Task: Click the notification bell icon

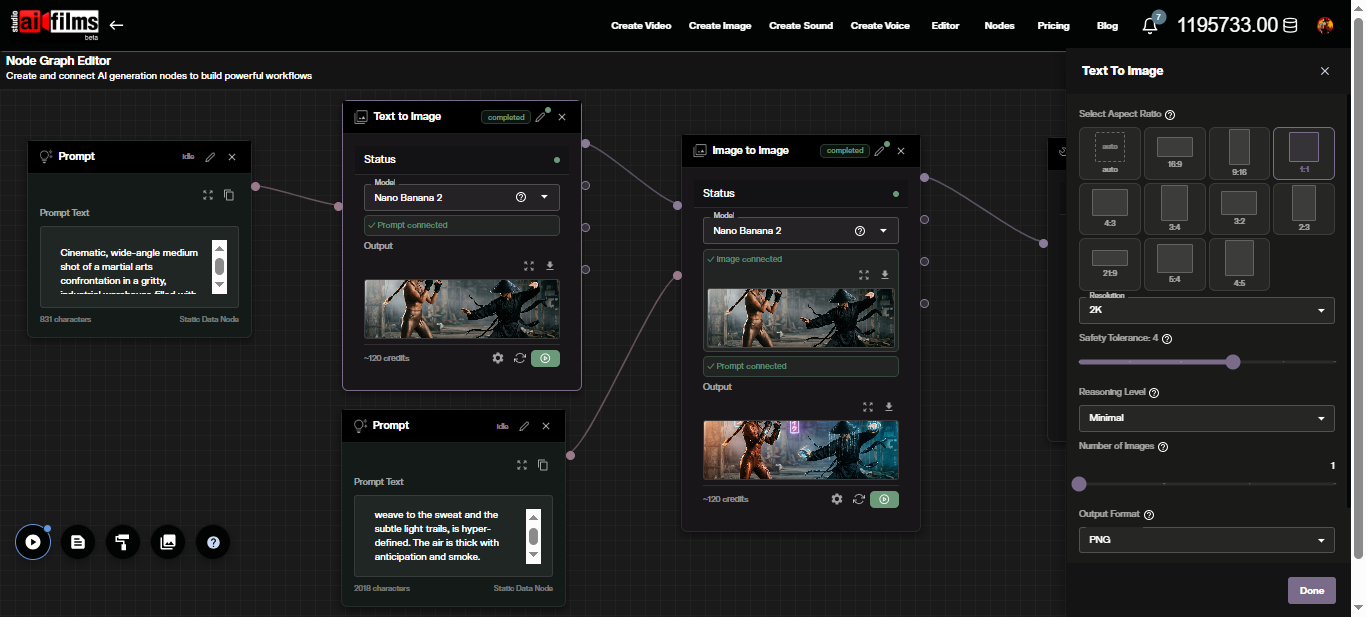Action: click(x=1149, y=25)
